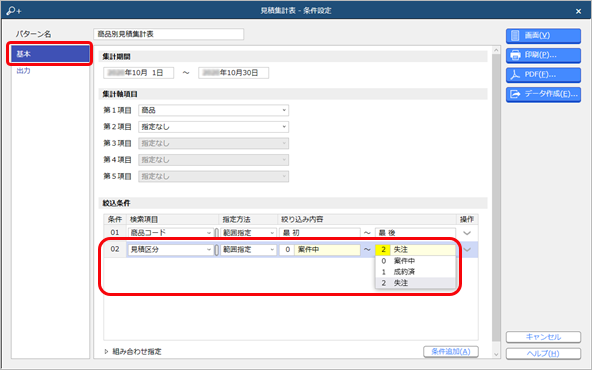
Task: Choose option 2 失注 from list
Action: (x=415, y=283)
